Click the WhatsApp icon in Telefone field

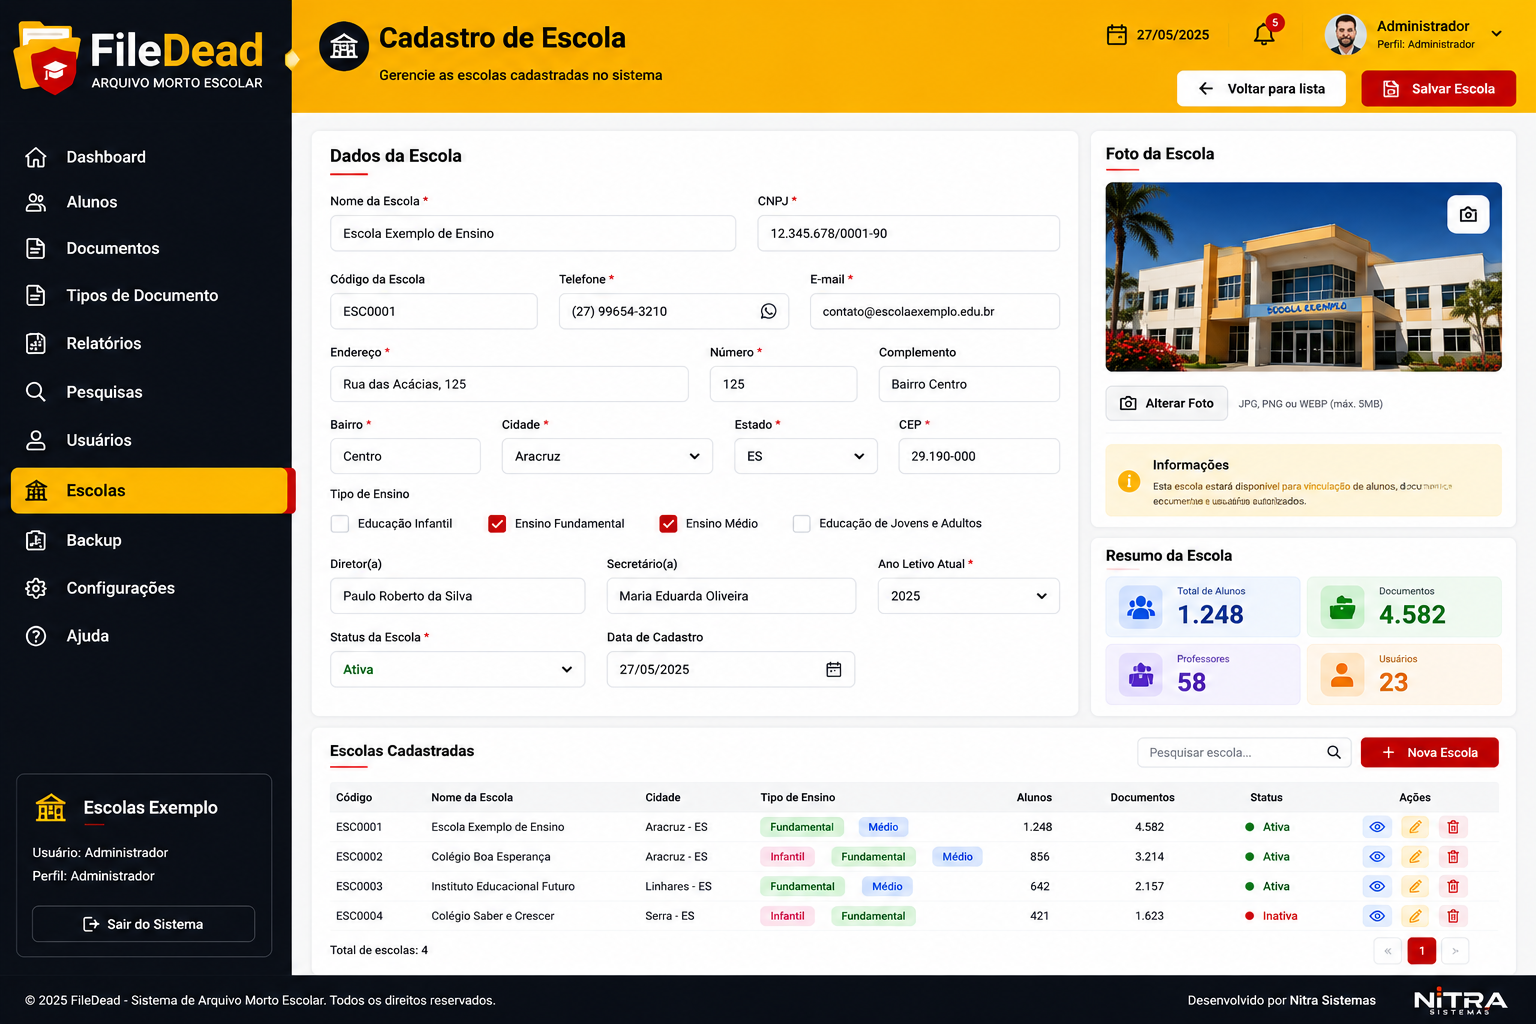[768, 311]
